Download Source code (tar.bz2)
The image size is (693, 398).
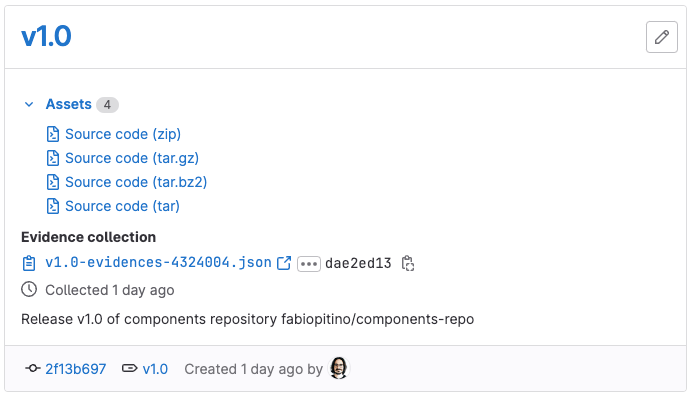(136, 182)
